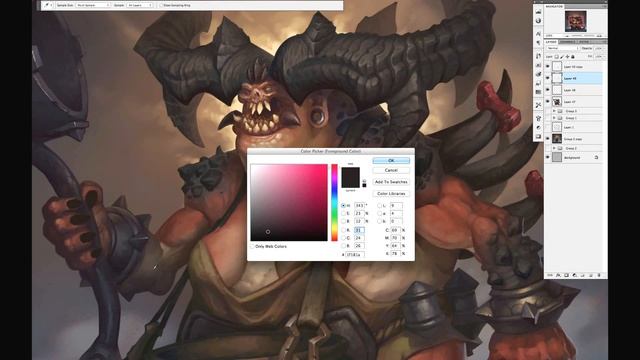Select the R red radio button
Screen dimensions: 640x360
(x=343, y=230)
